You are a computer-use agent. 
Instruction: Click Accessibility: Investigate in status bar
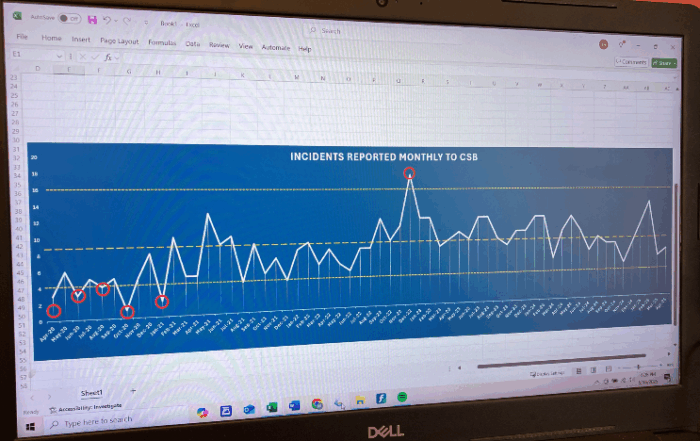(x=86, y=408)
